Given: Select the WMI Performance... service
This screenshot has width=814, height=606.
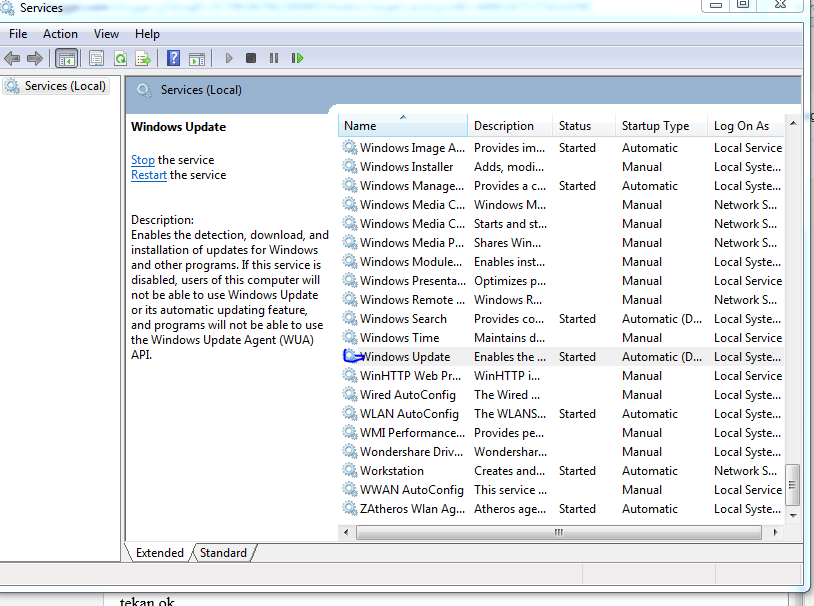Looking at the screenshot, I should [x=412, y=433].
